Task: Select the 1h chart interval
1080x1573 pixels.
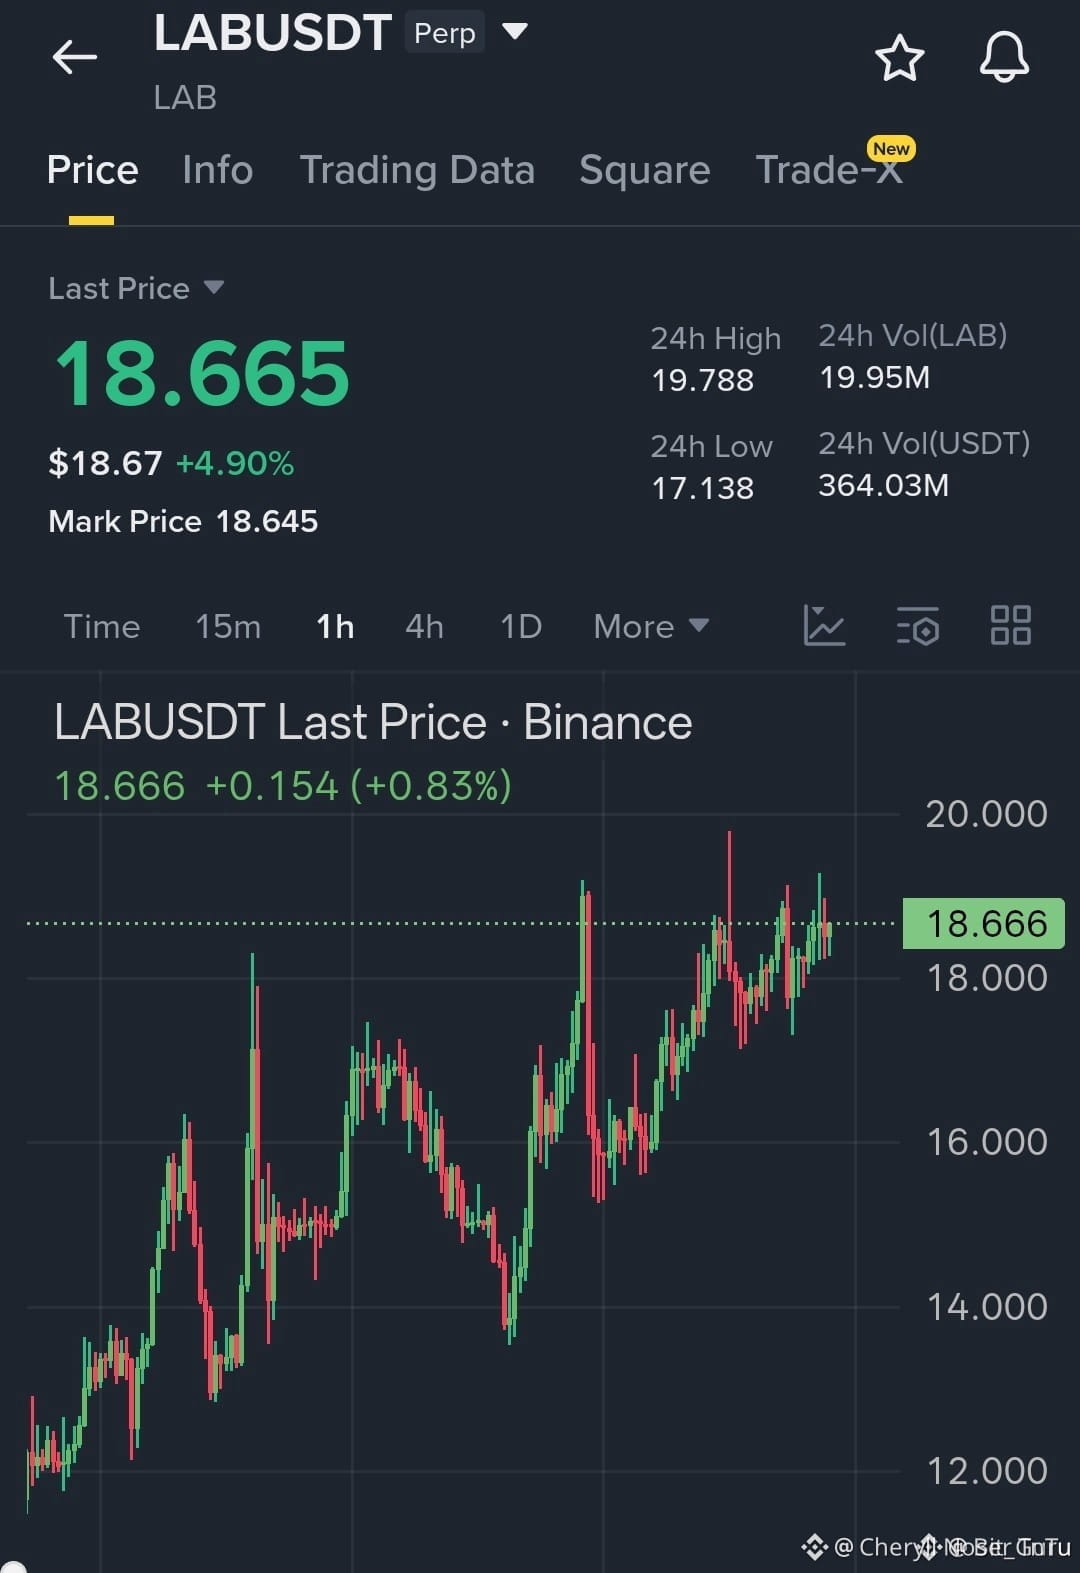Action: click(335, 627)
